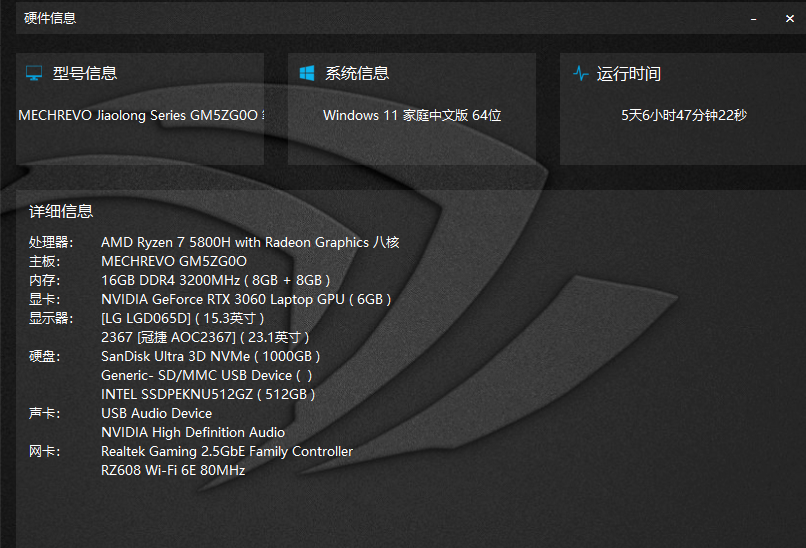Select the 系统信息 card heading
Image resolution: width=806 pixels, height=548 pixels.
357,74
